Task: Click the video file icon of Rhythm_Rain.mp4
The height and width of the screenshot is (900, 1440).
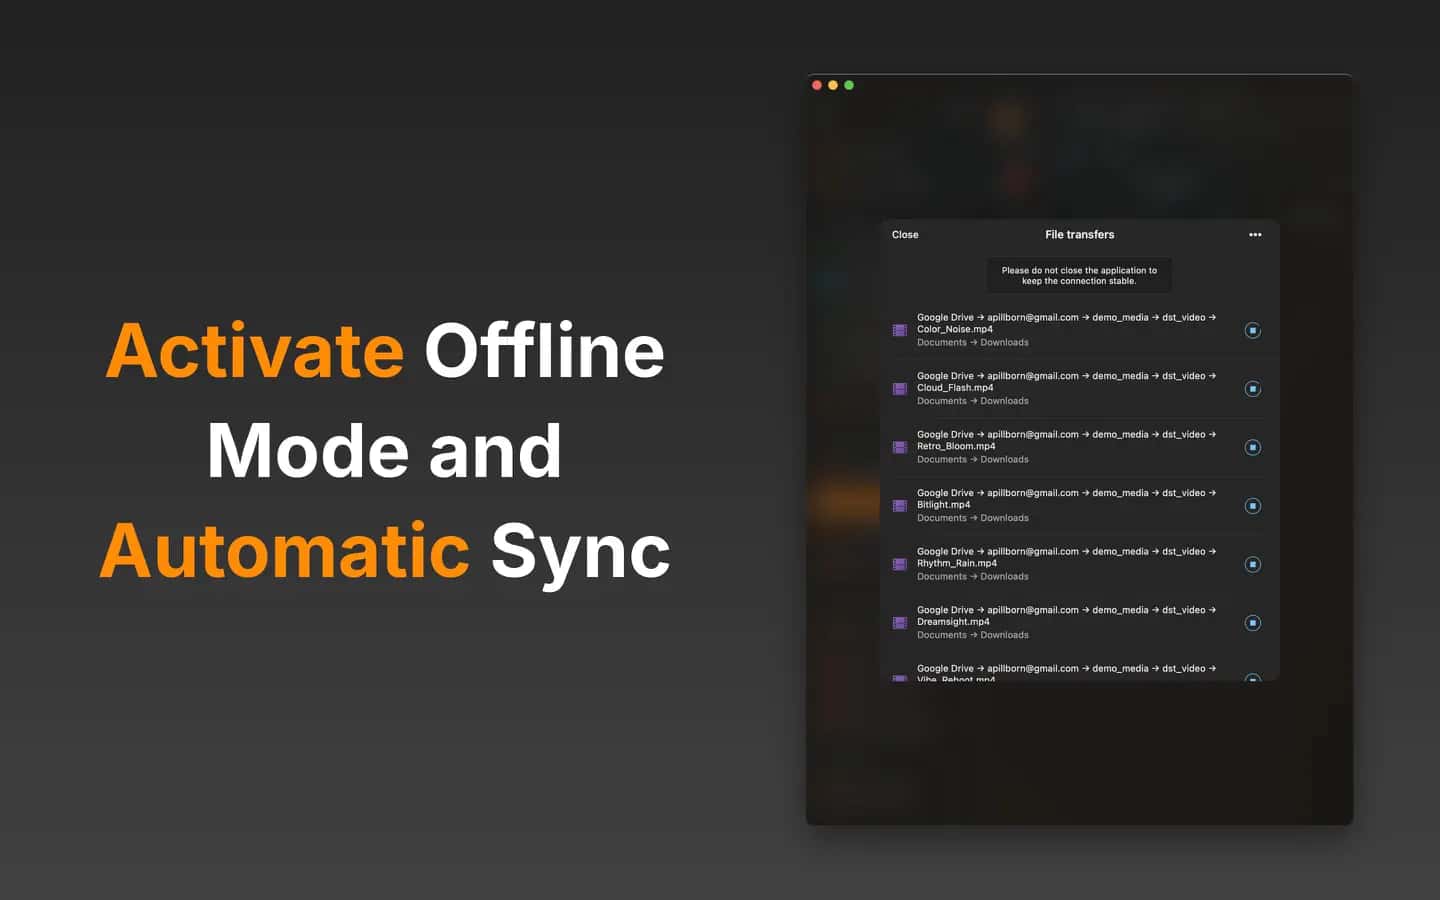Action: pos(900,564)
